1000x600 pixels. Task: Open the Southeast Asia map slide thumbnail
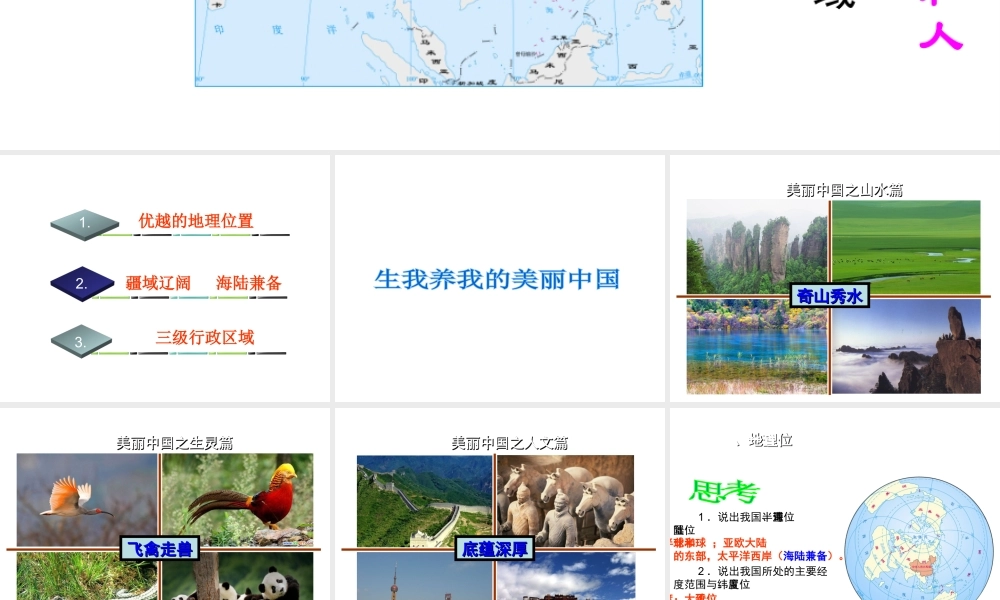448,43
